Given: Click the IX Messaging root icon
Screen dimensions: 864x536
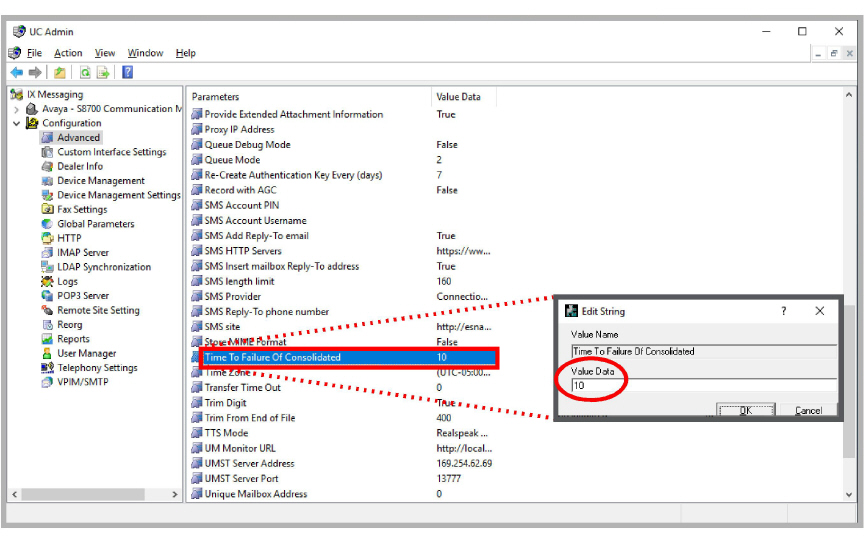Looking at the screenshot, I should tap(17, 94).
